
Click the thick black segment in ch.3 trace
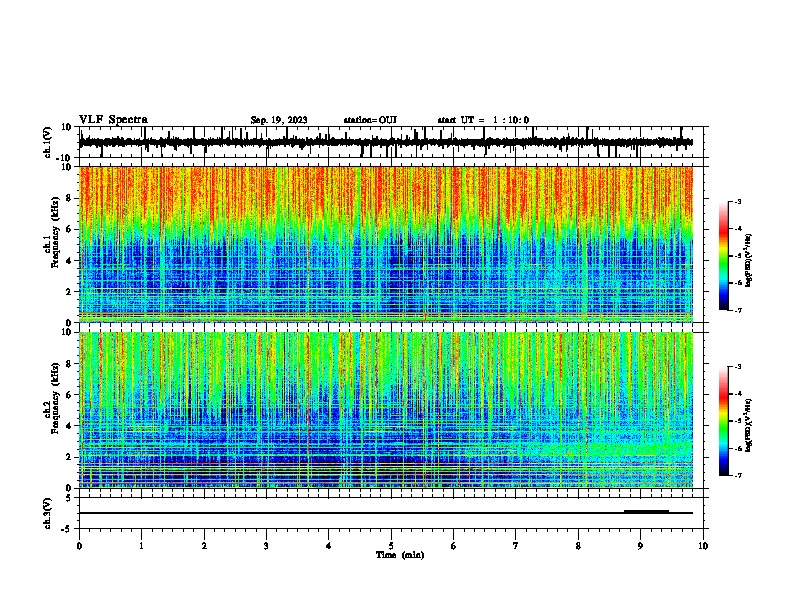(647, 512)
